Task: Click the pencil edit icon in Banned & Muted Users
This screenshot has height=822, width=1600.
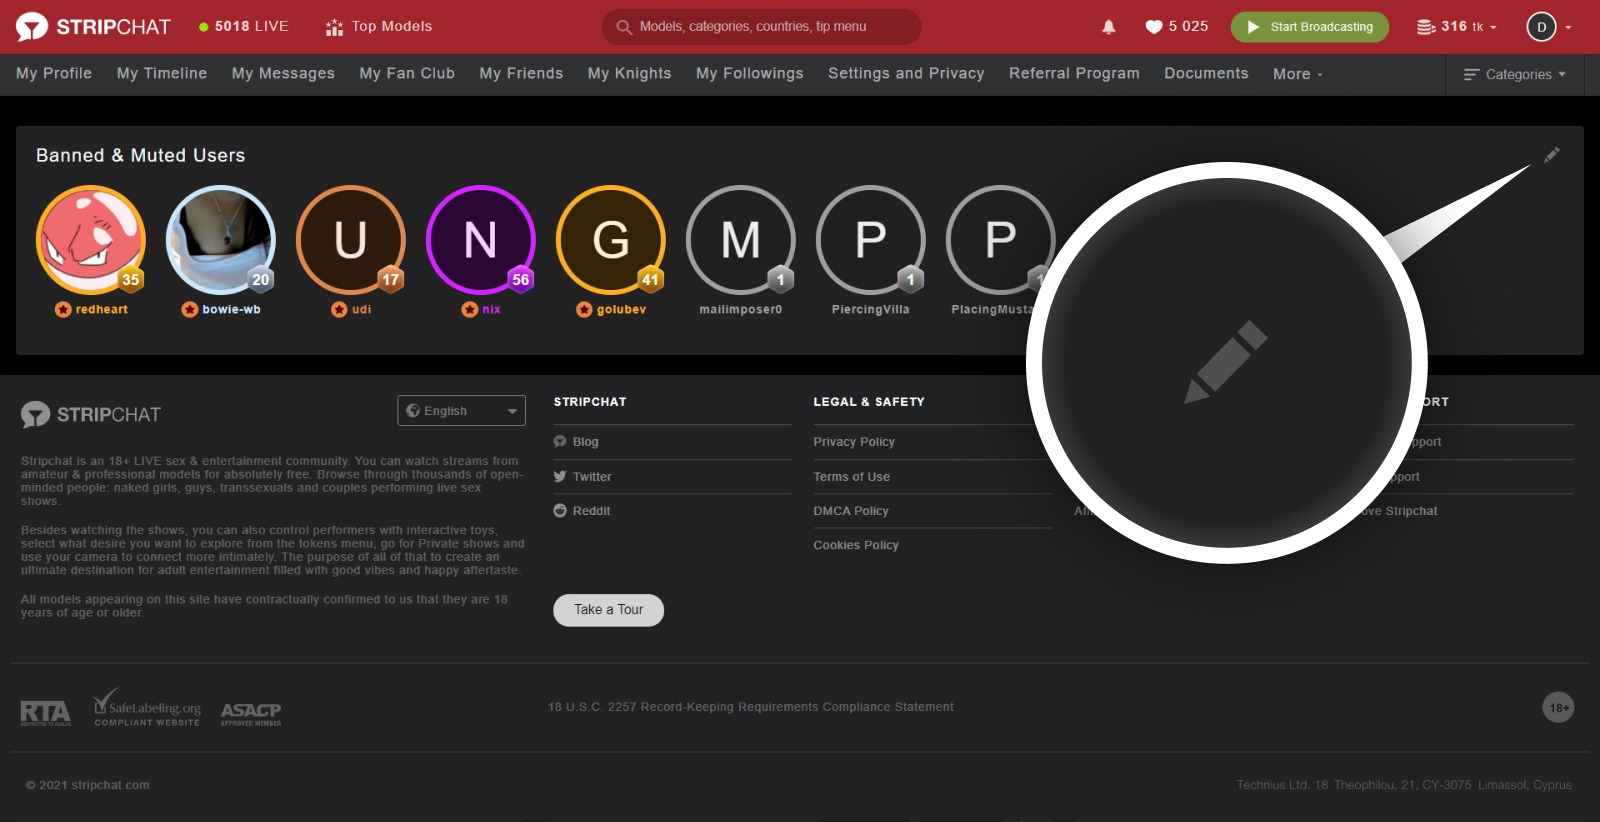Action: coord(1551,155)
